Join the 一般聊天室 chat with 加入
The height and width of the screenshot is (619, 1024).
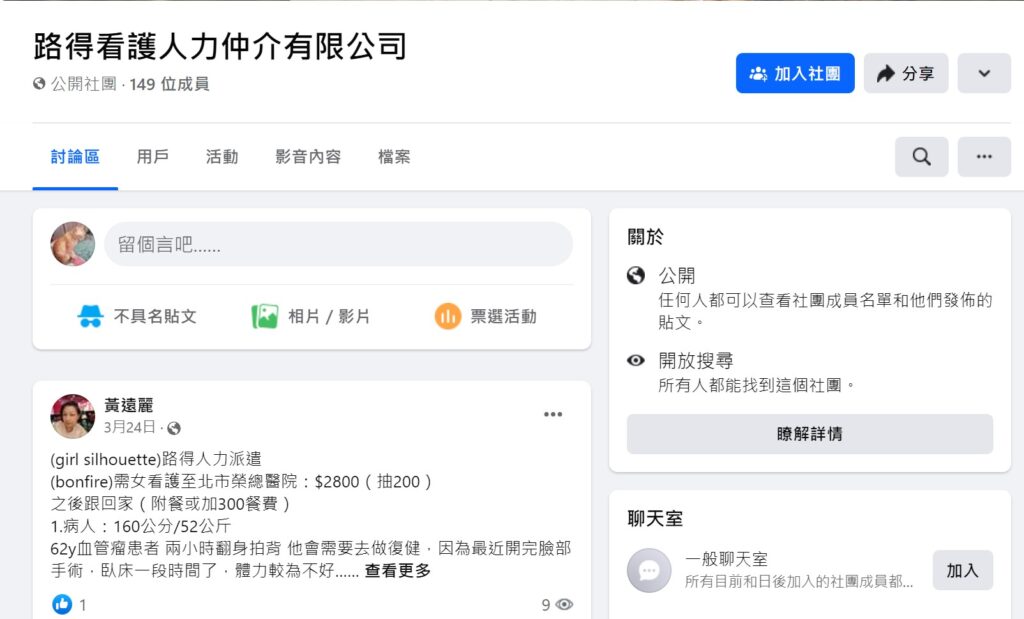pyautogui.click(x=963, y=571)
